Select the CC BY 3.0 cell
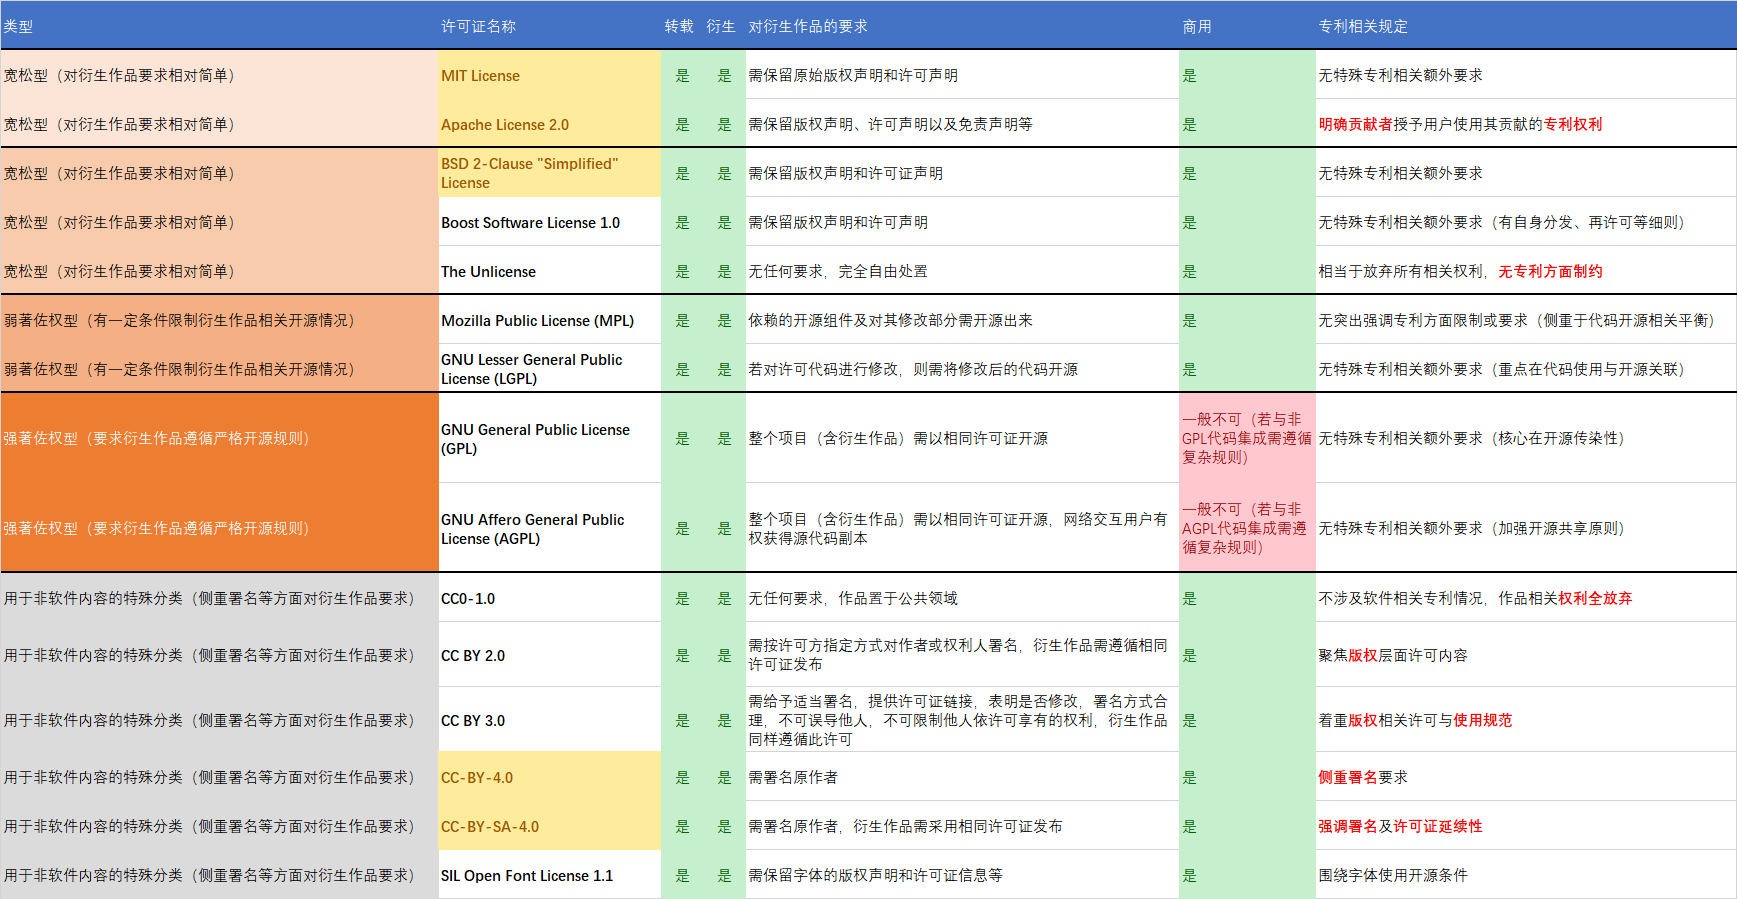1737x899 pixels. pyautogui.click(x=550, y=720)
